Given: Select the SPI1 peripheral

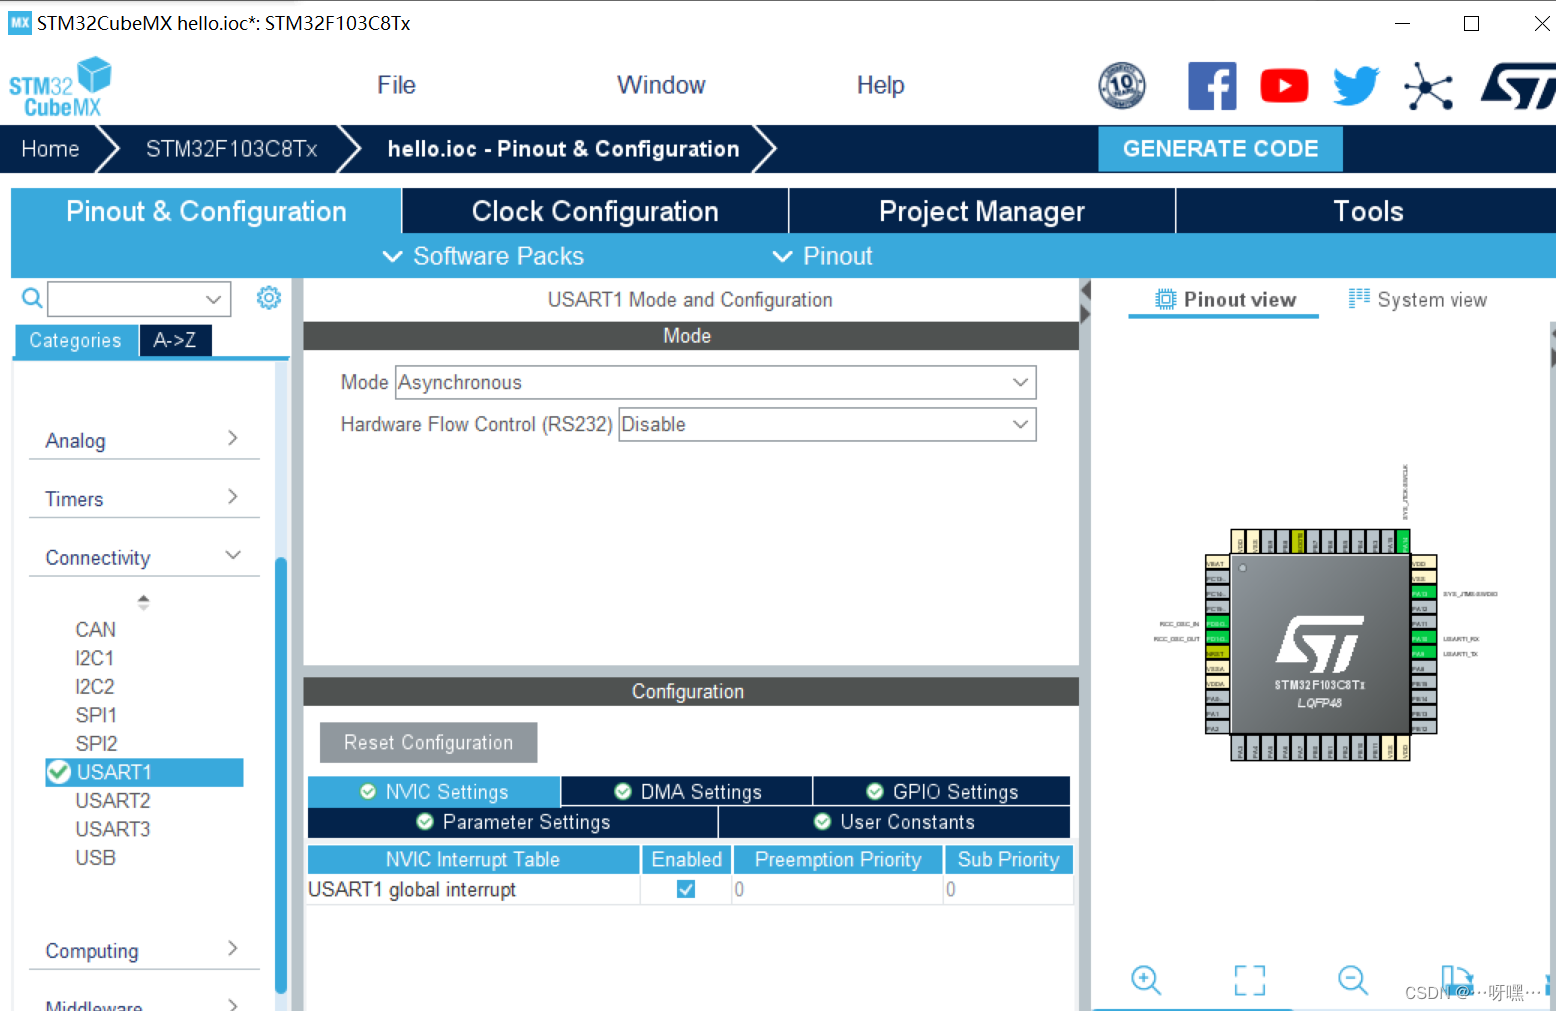Looking at the screenshot, I should coord(96,715).
